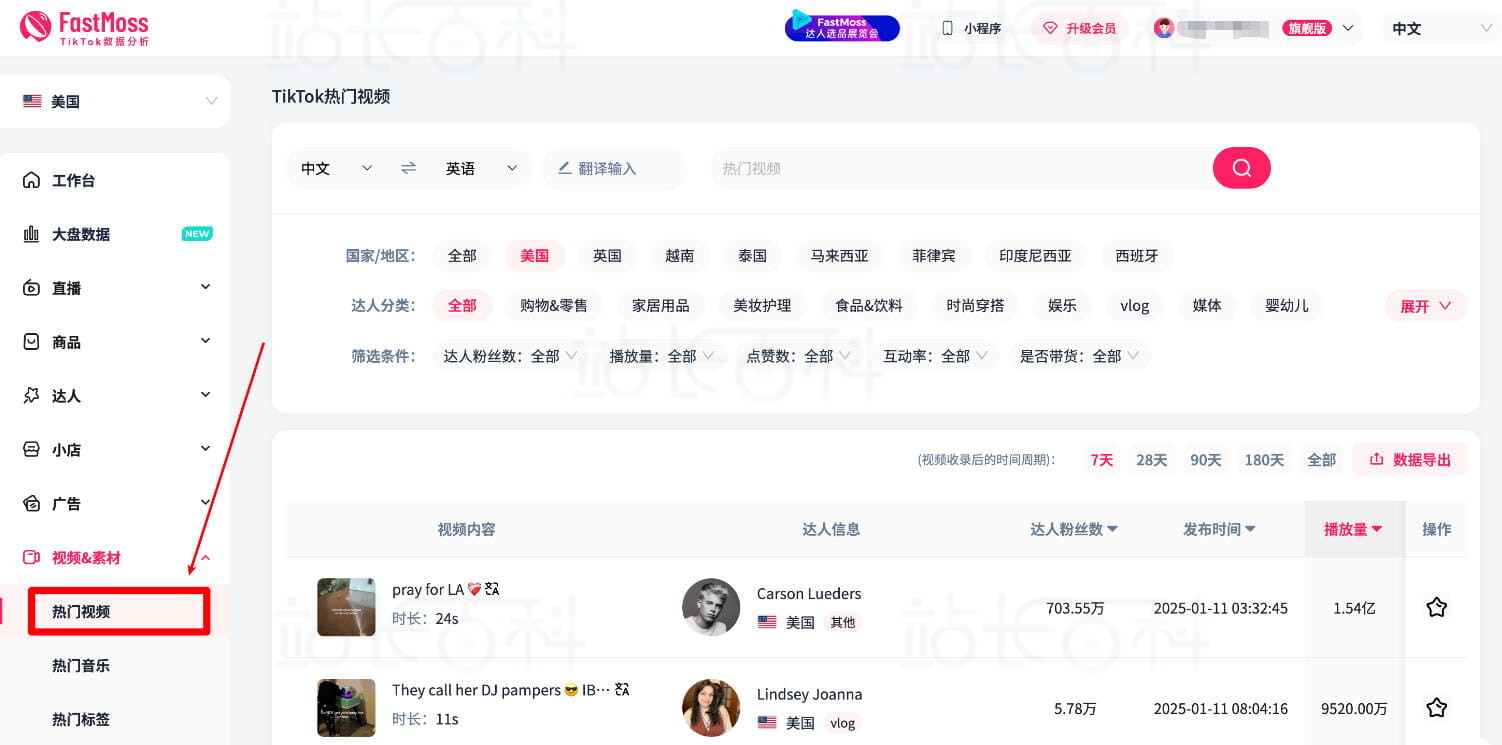Click the FastMoss logo
The width and height of the screenshot is (1502, 745).
click(84, 28)
